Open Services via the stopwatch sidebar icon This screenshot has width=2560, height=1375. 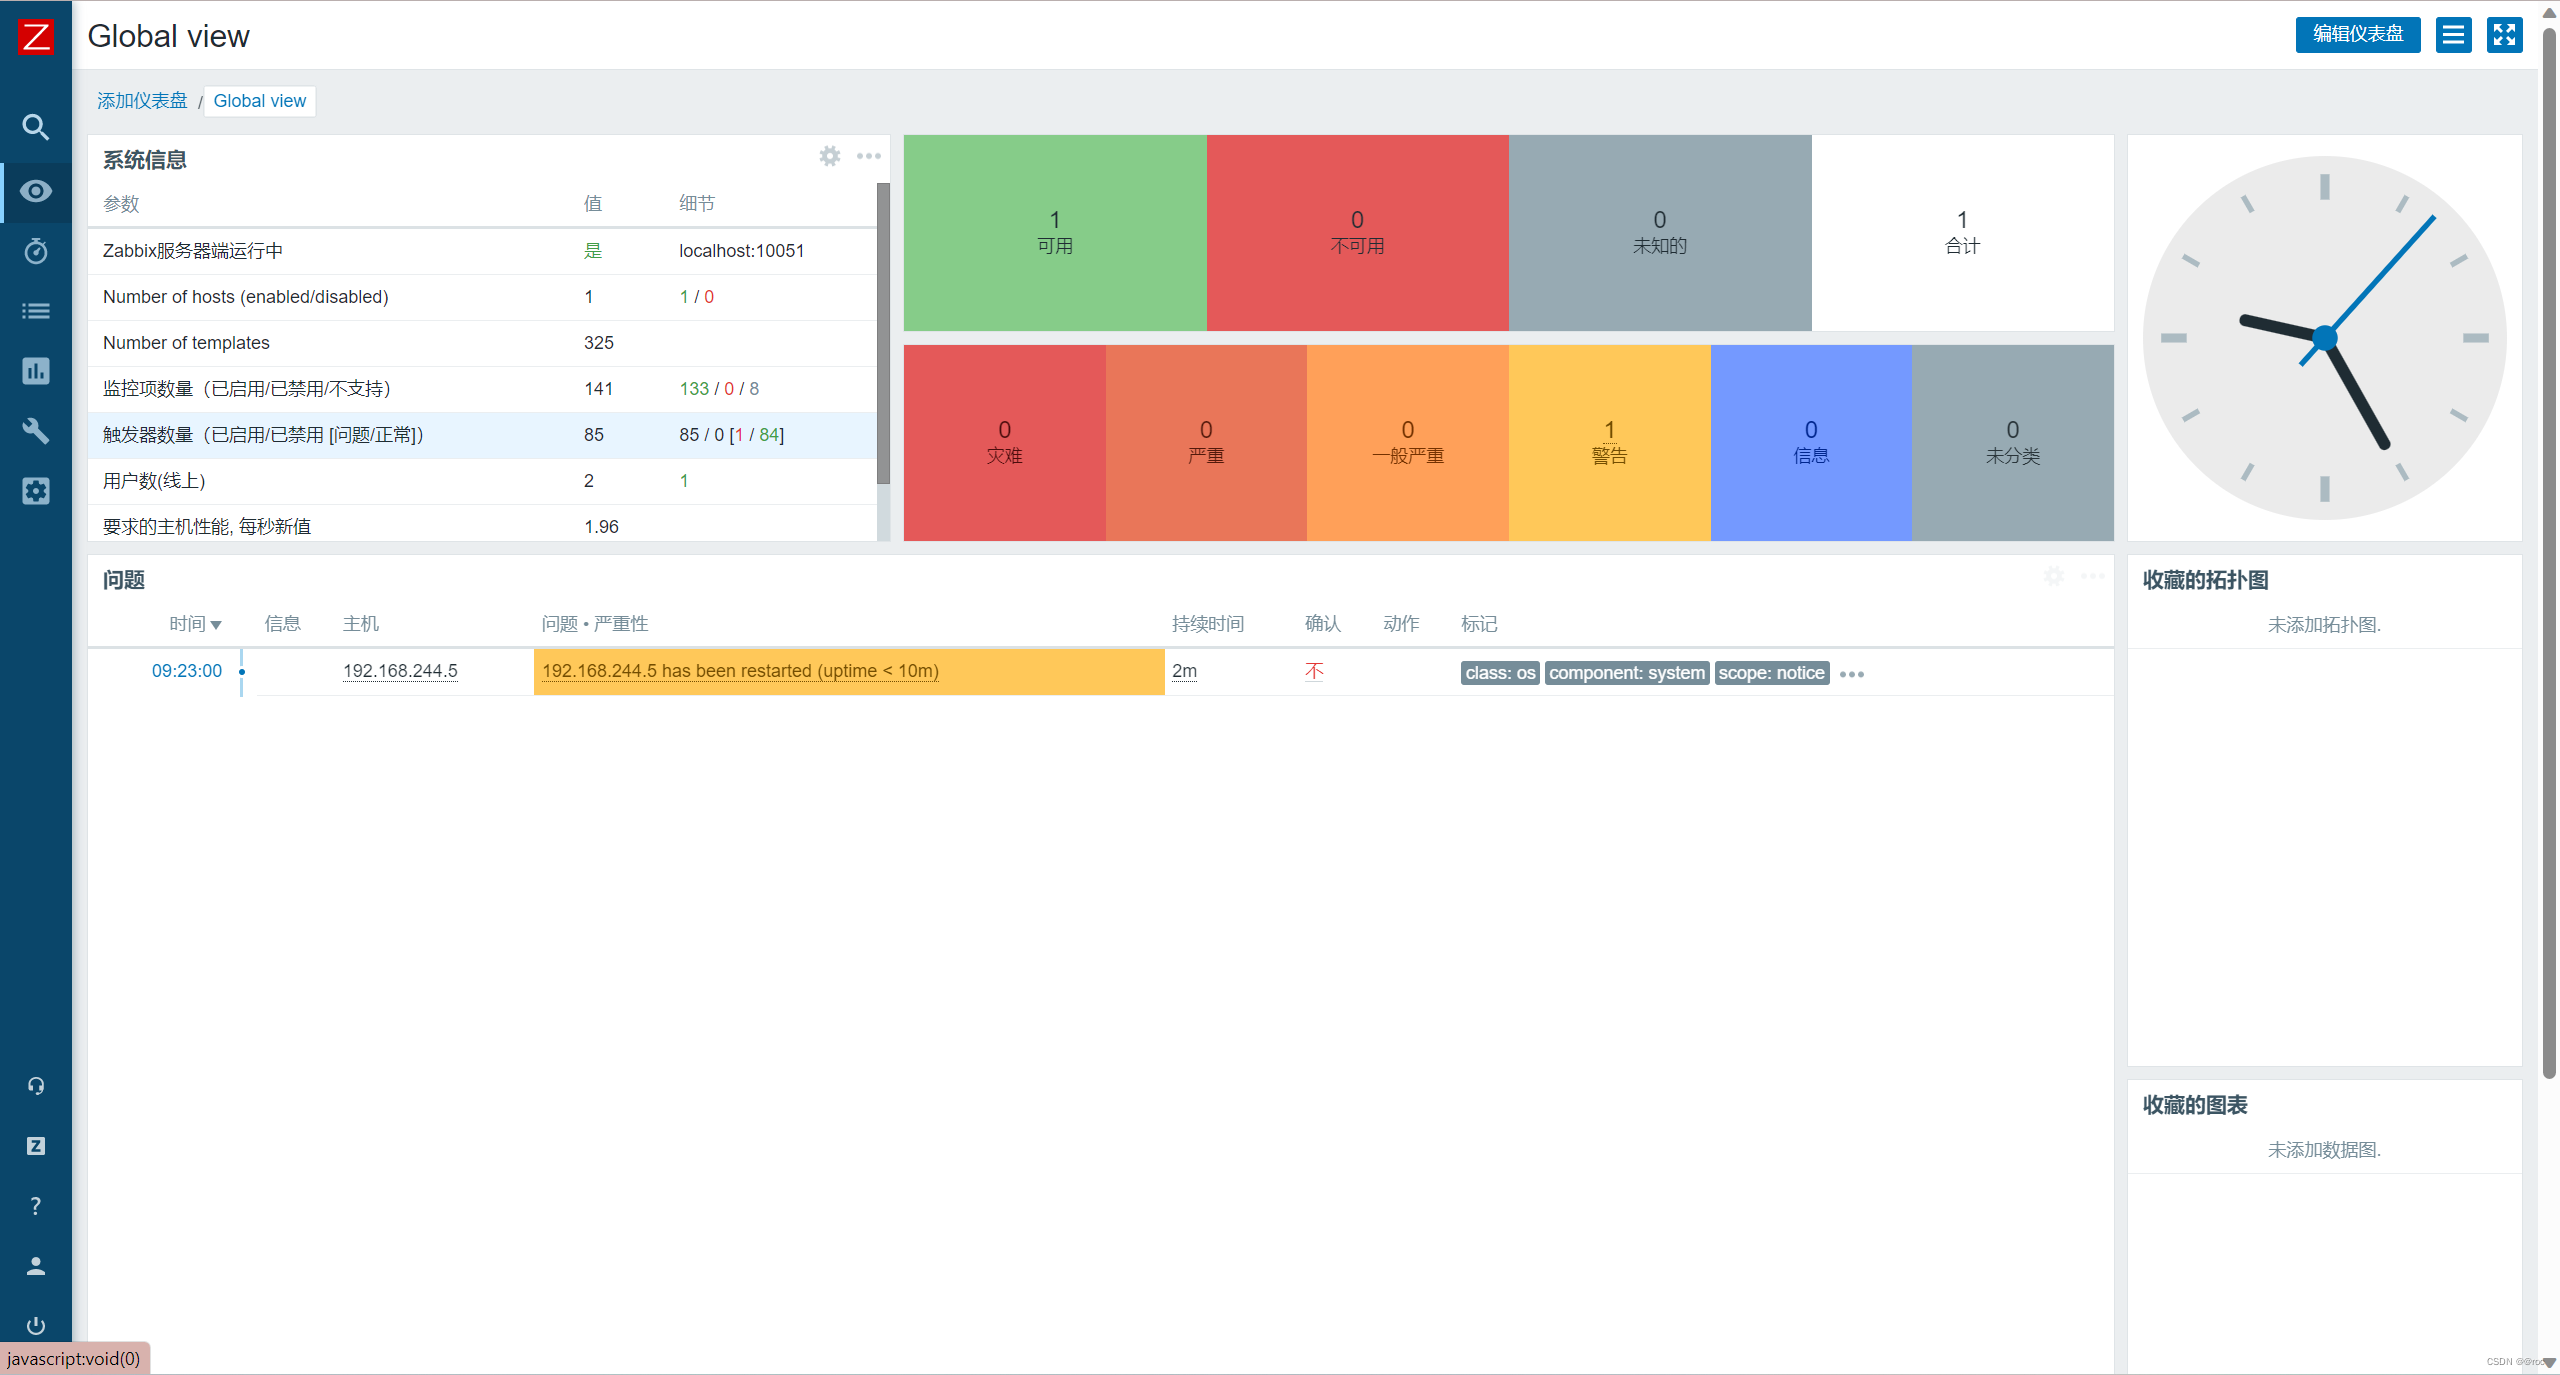click(x=35, y=252)
